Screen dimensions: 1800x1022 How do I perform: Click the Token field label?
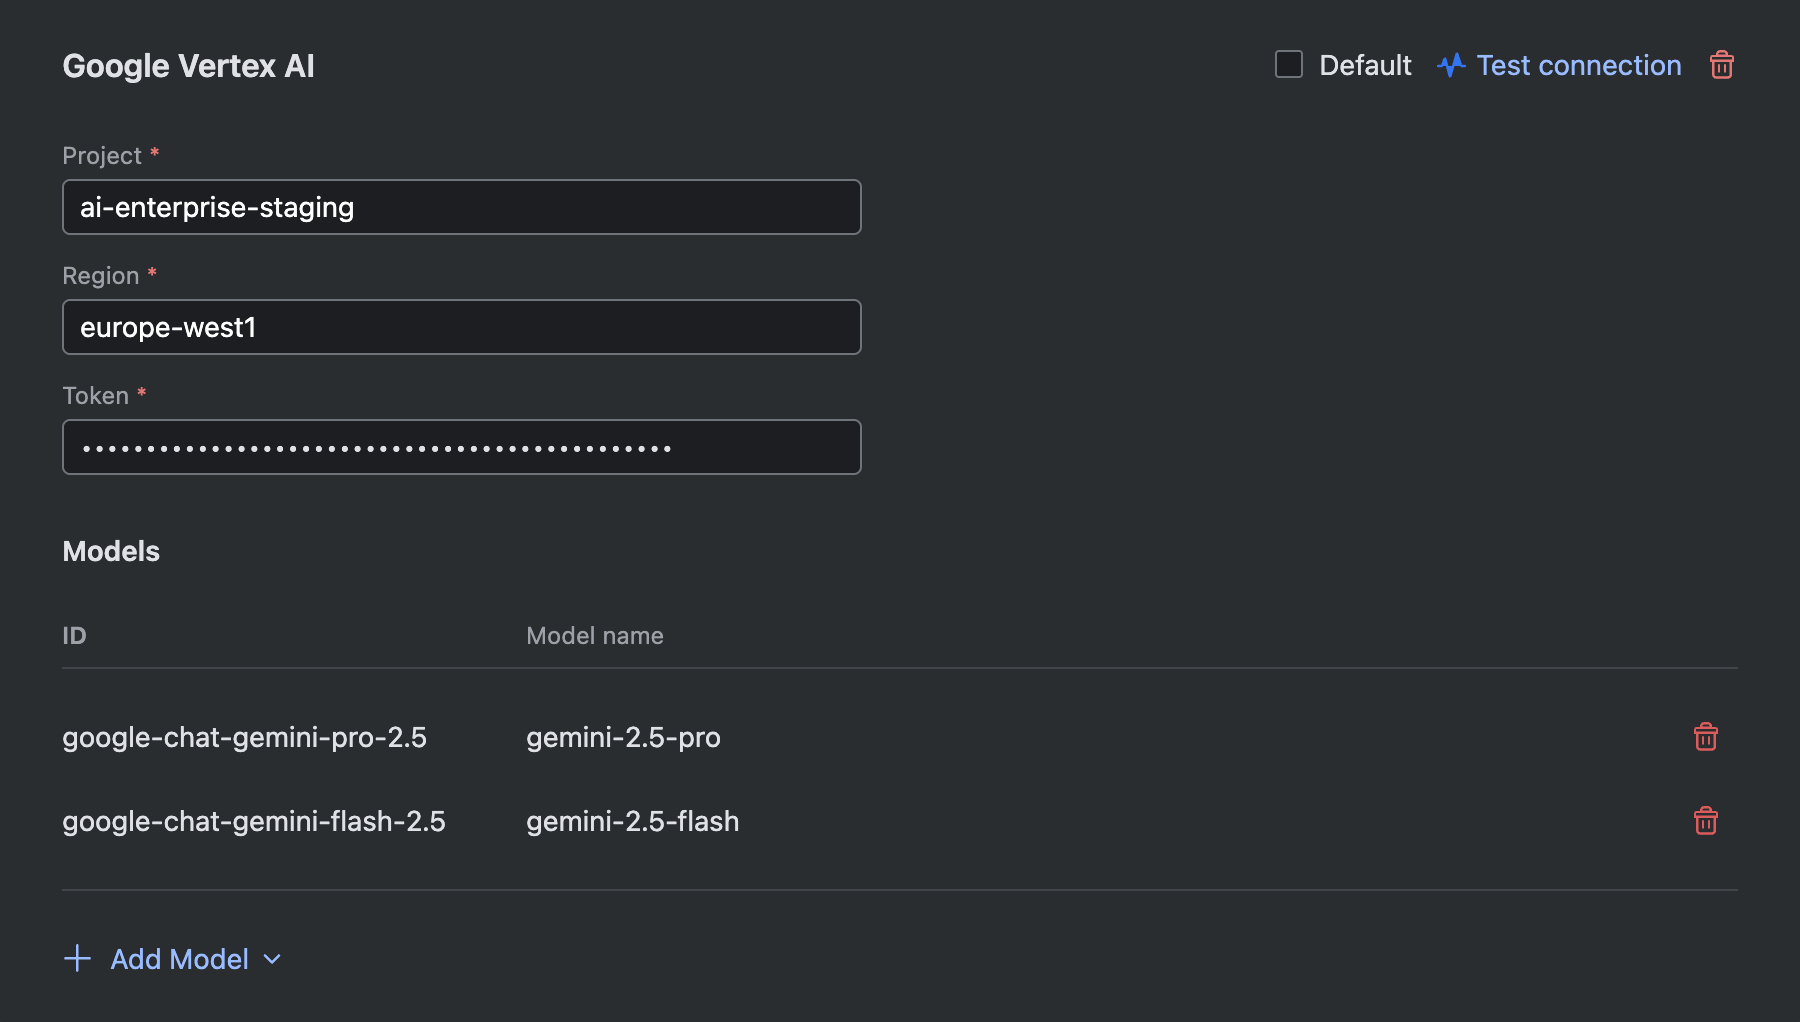tap(95, 395)
